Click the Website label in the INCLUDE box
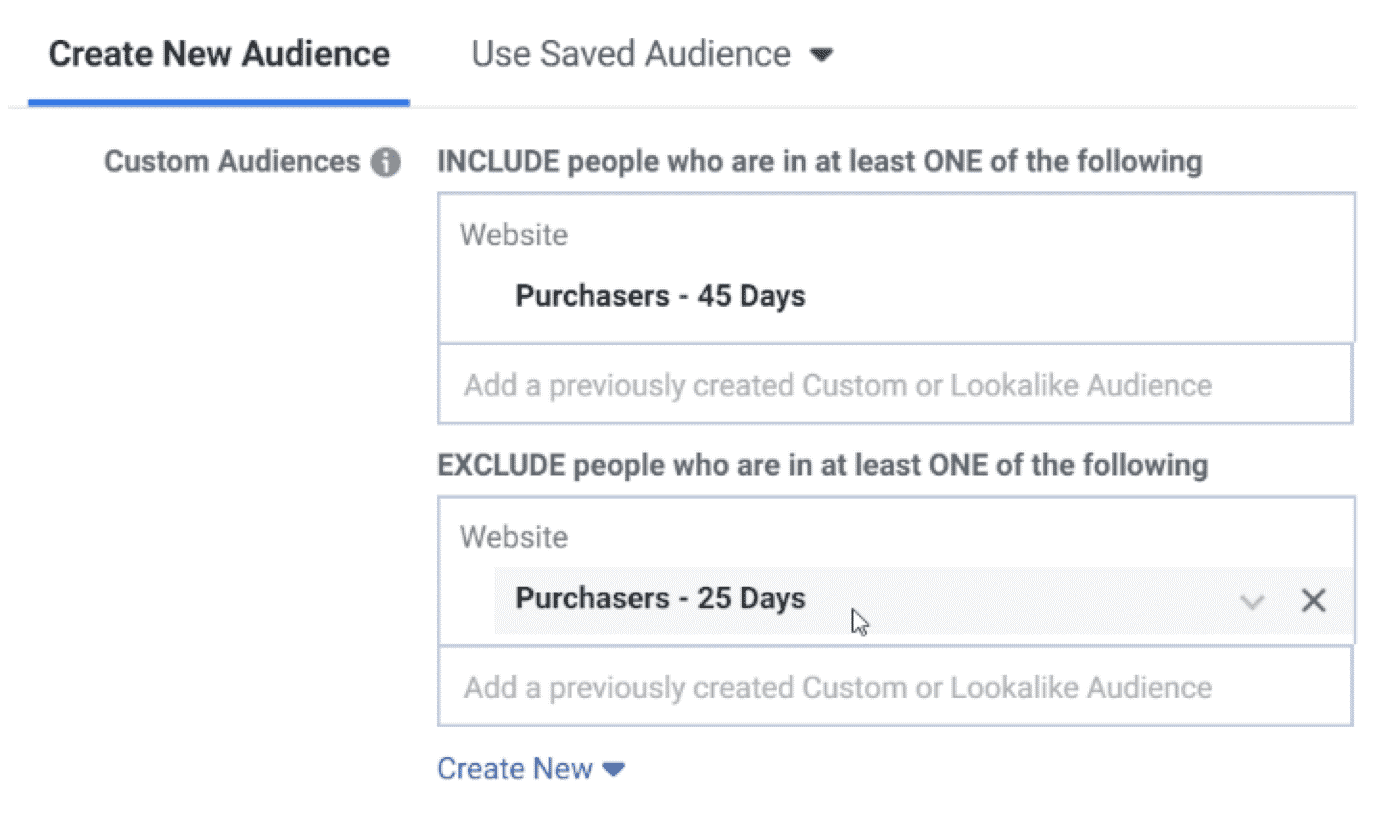 click(x=513, y=234)
